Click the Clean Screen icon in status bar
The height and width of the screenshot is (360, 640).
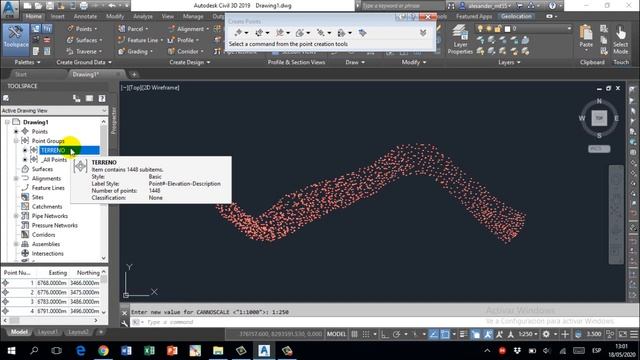pos(622,334)
